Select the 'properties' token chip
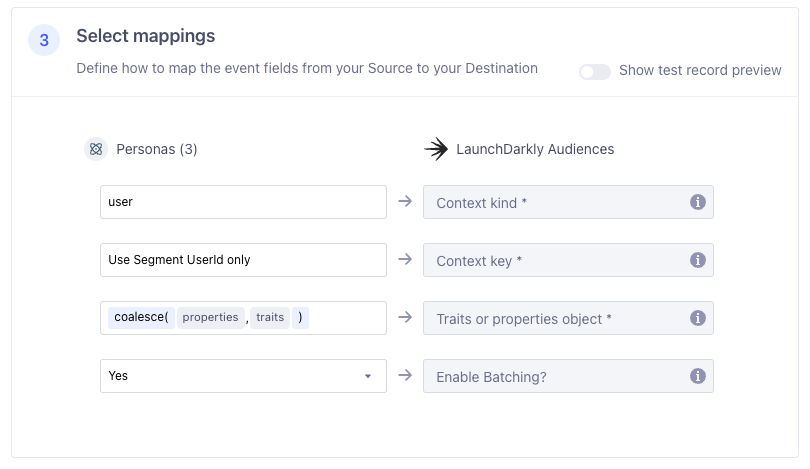This screenshot has width=810, height=469. click(210, 317)
